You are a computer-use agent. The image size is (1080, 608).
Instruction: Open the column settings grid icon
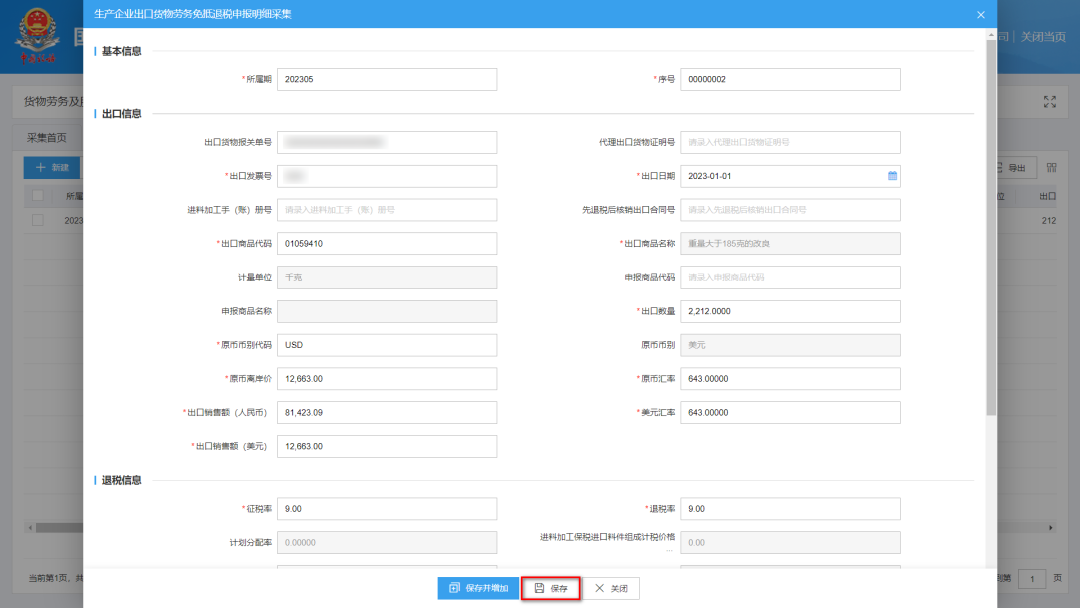tap(1051, 168)
